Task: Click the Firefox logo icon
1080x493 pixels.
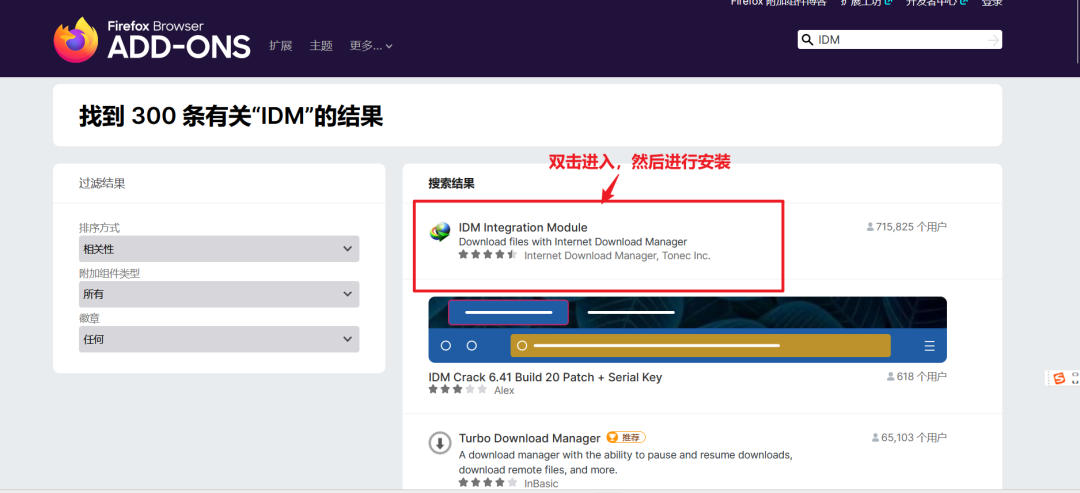Action: click(x=76, y=40)
